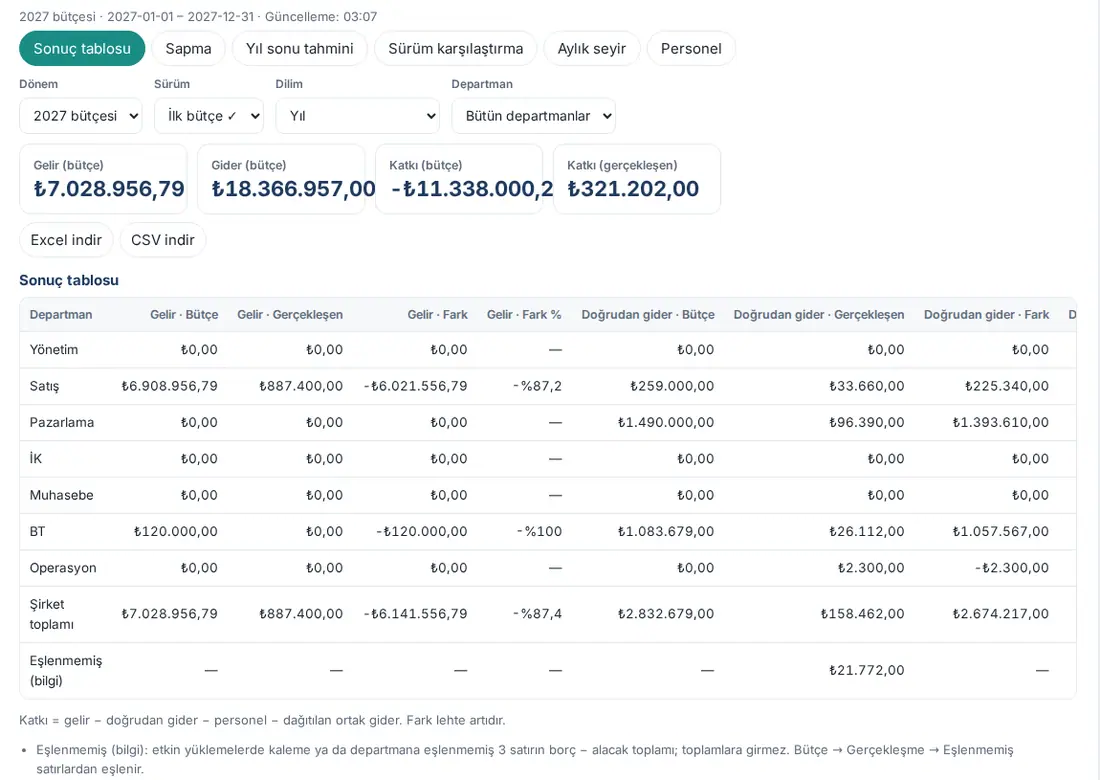
Task: Open the Personel tab
Action: point(691,48)
